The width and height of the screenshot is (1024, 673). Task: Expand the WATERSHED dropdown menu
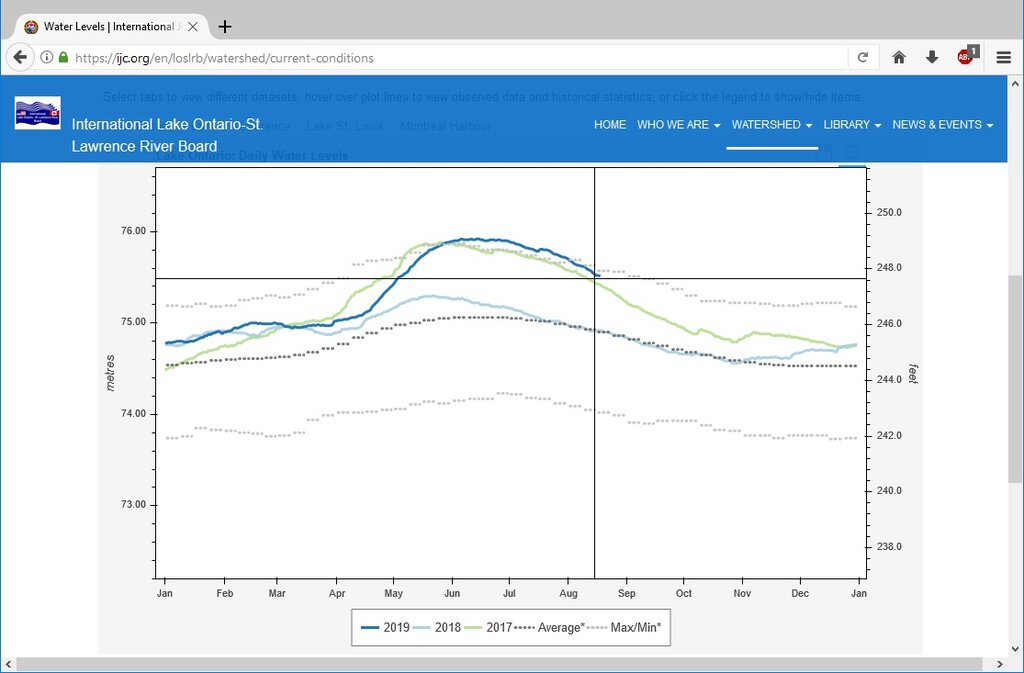(771, 125)
